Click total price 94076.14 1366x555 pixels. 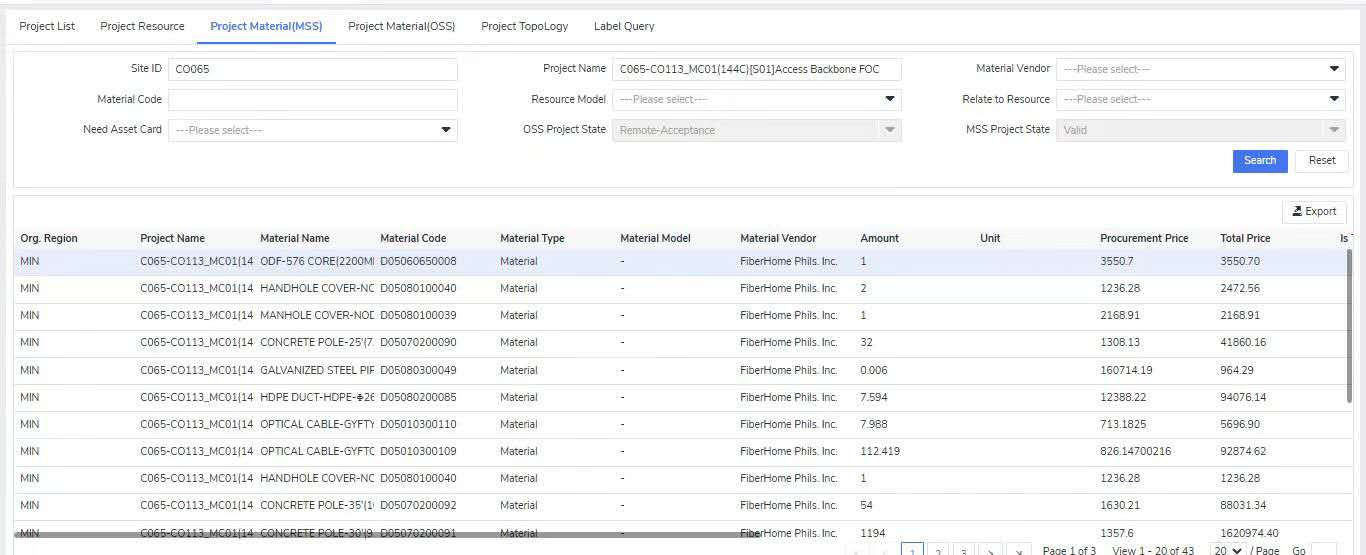(1243, 398)
